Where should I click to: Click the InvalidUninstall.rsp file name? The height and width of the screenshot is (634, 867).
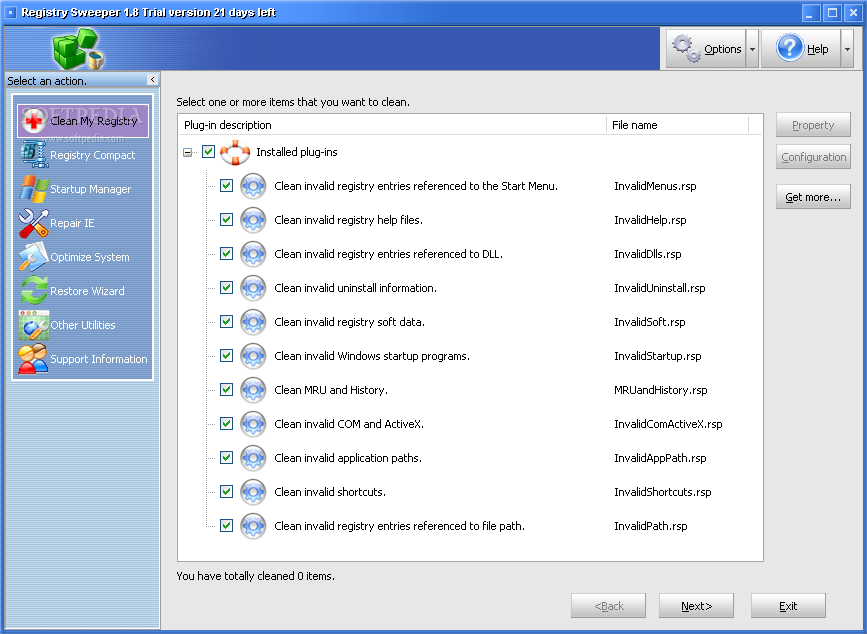[660, 288]
